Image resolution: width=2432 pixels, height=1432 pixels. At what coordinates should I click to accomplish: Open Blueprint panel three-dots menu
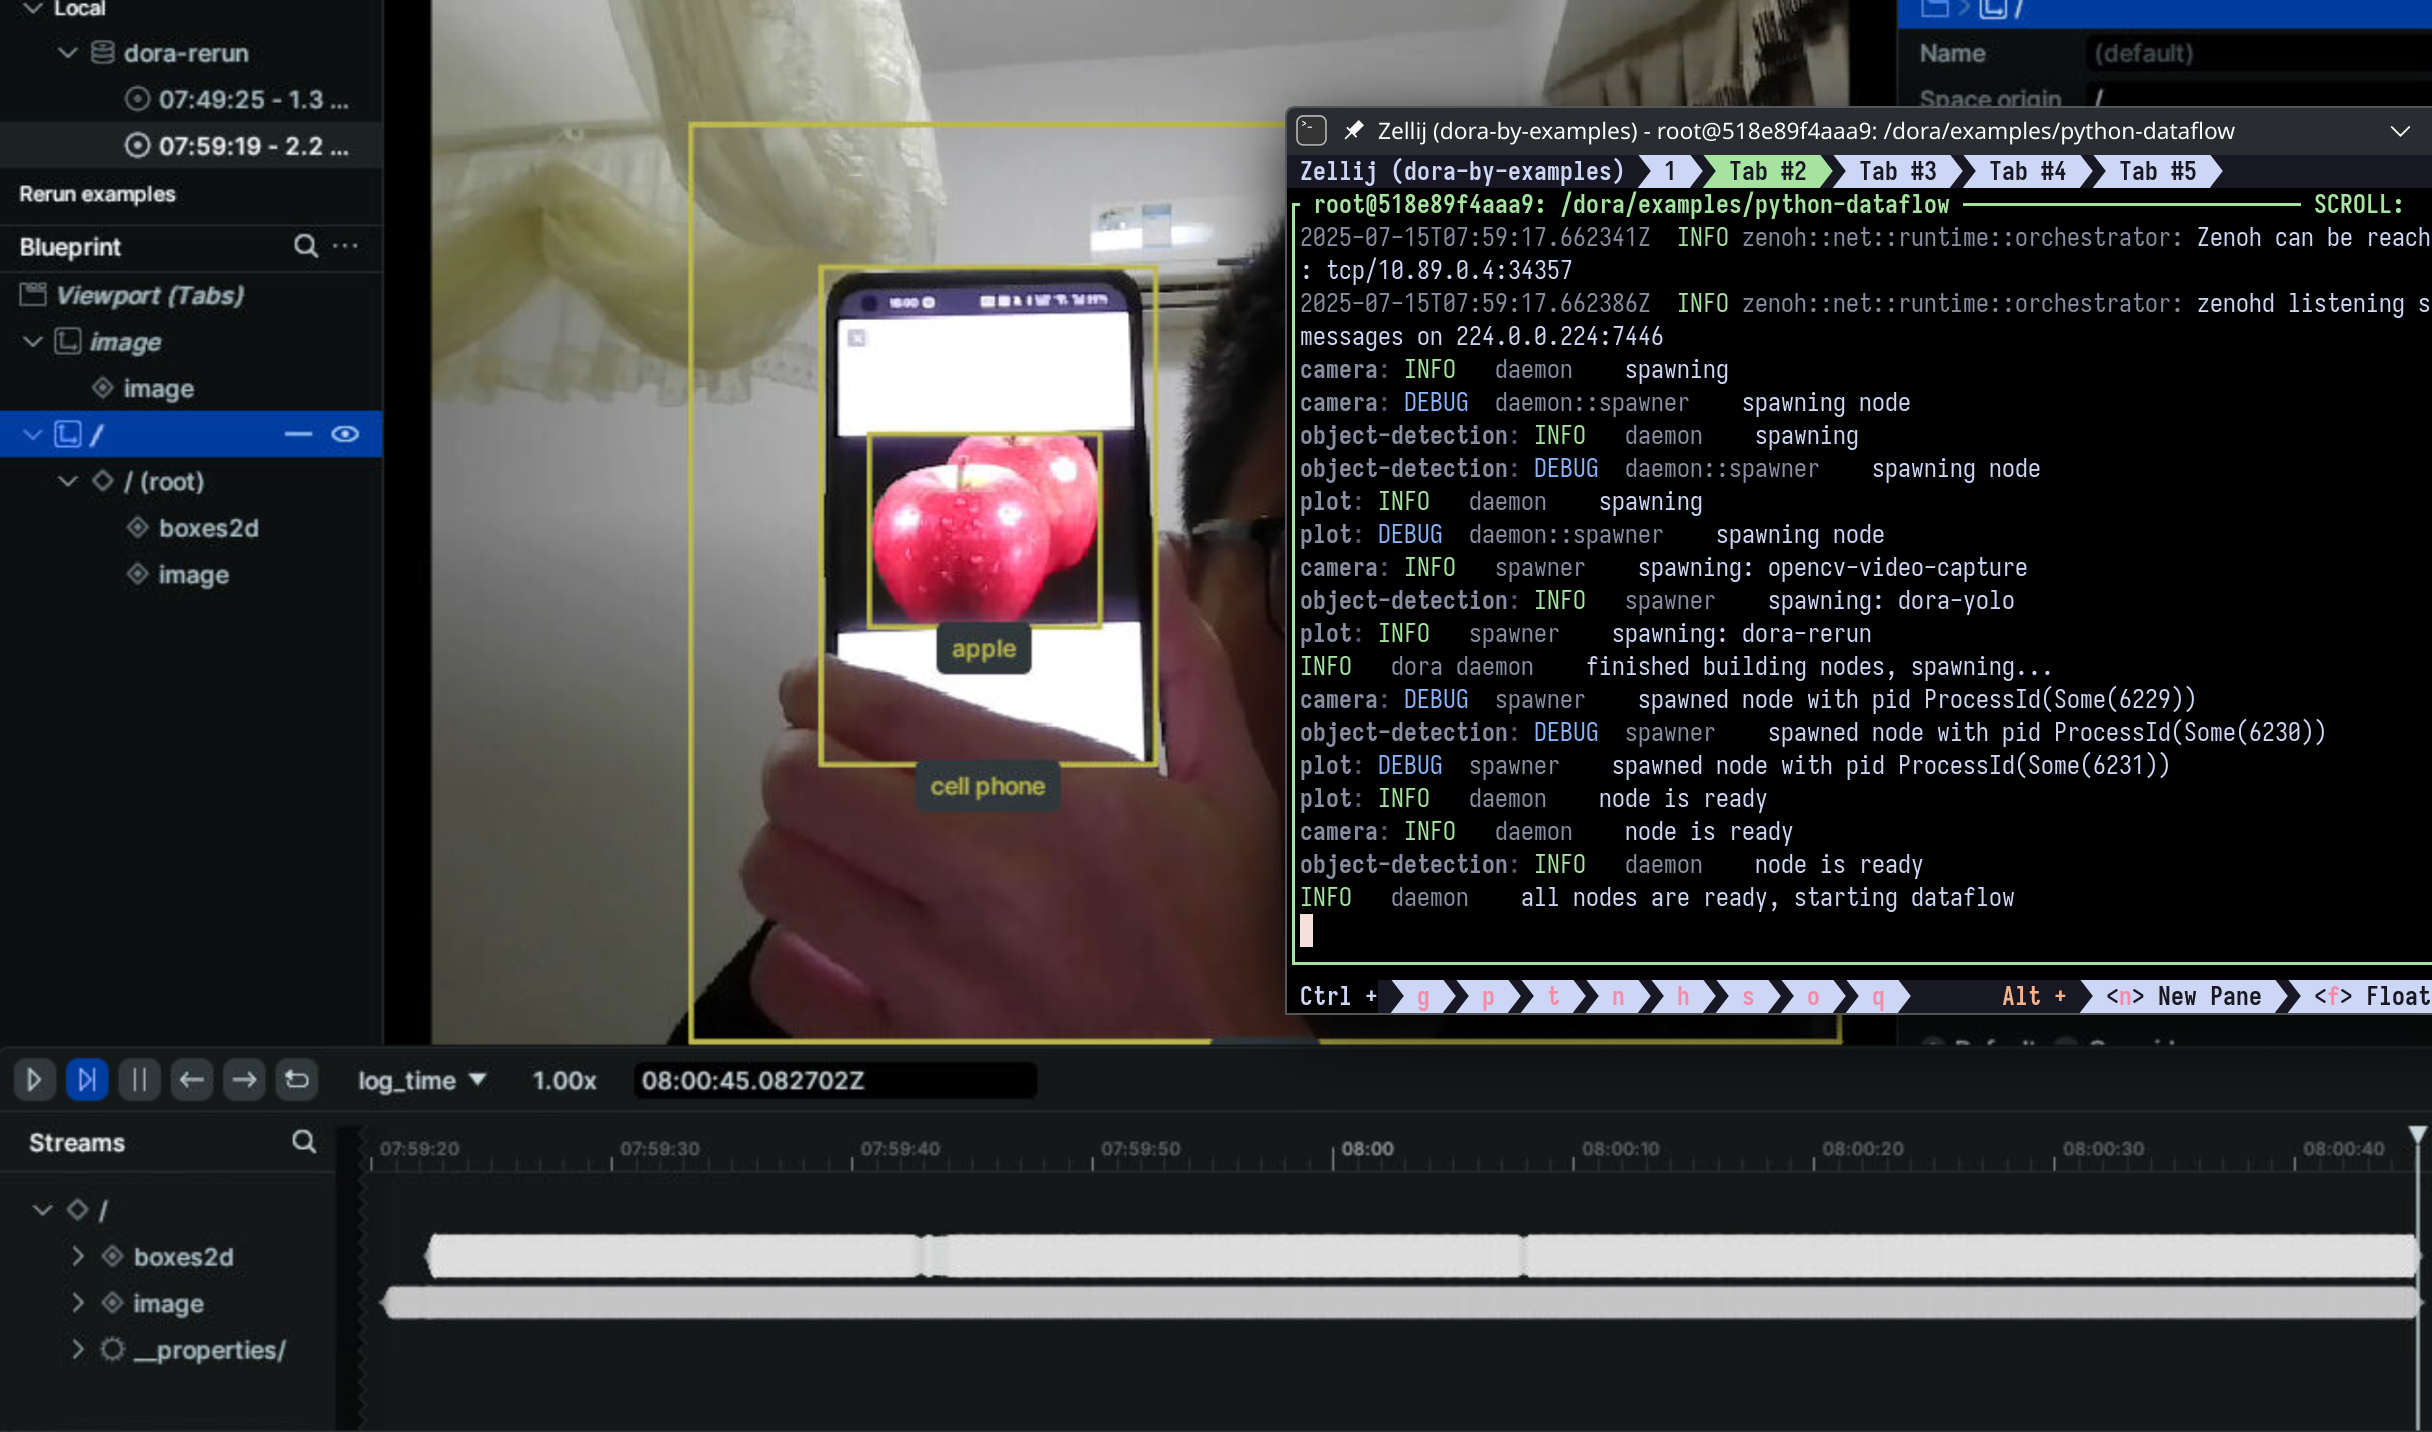pos(346,246)
